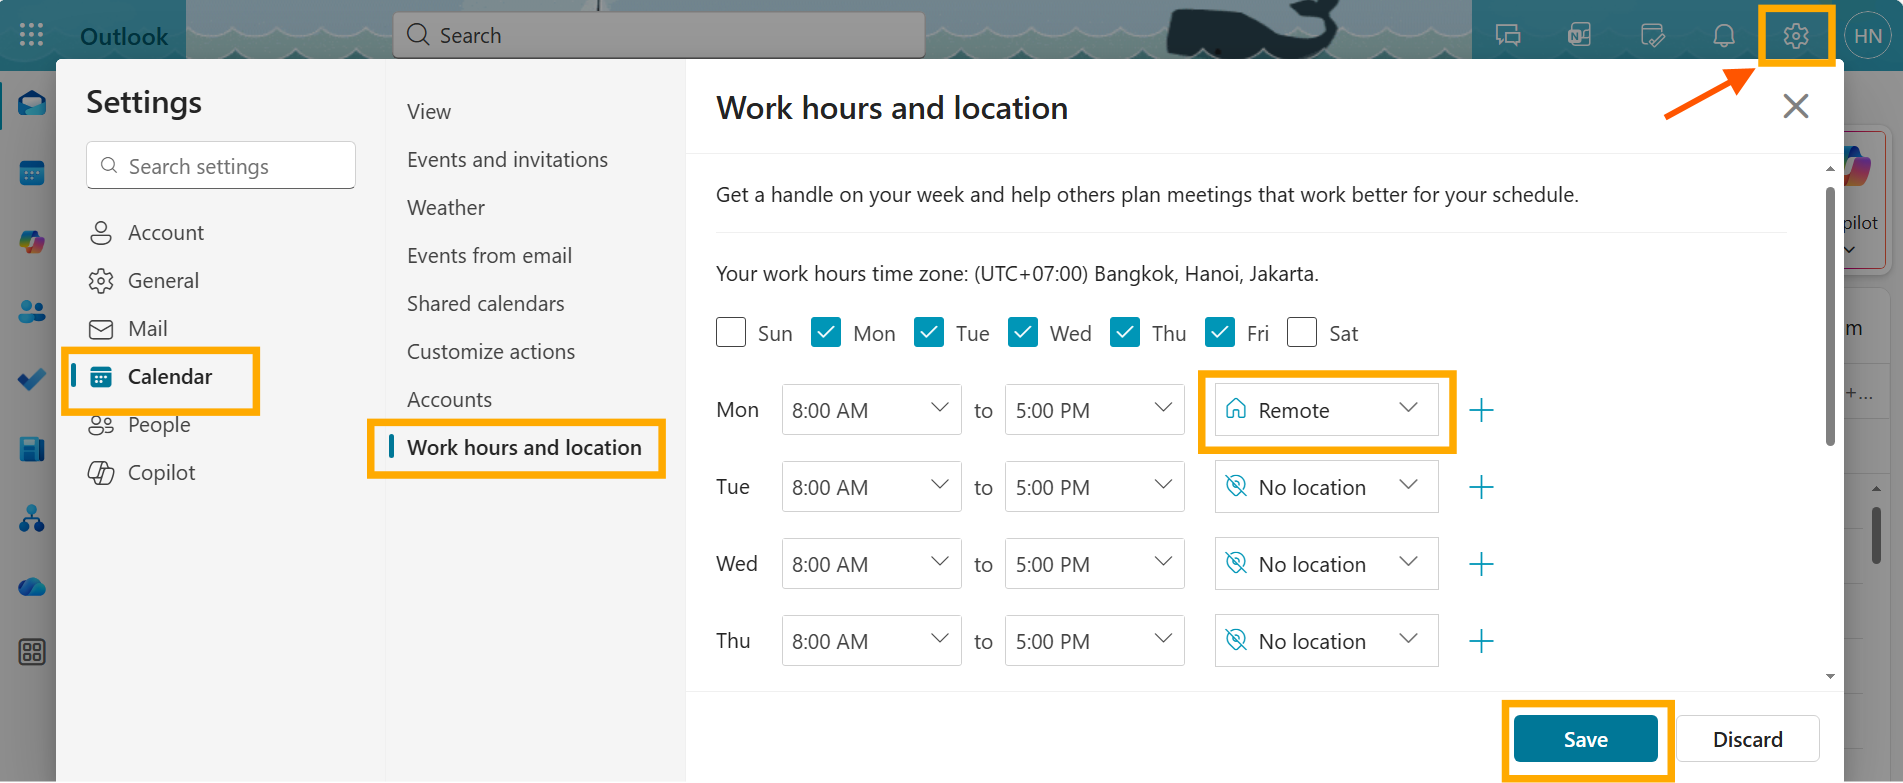Open the Teams chat icon in header
Image resolution: width=1903 pixels, height=783 pixels.
coord(1508,36)
